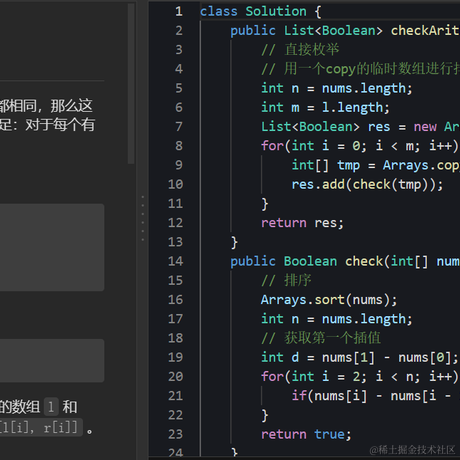Click the '// 获取第一个插值' comment
460x460 pixels.
pos(321,338)
